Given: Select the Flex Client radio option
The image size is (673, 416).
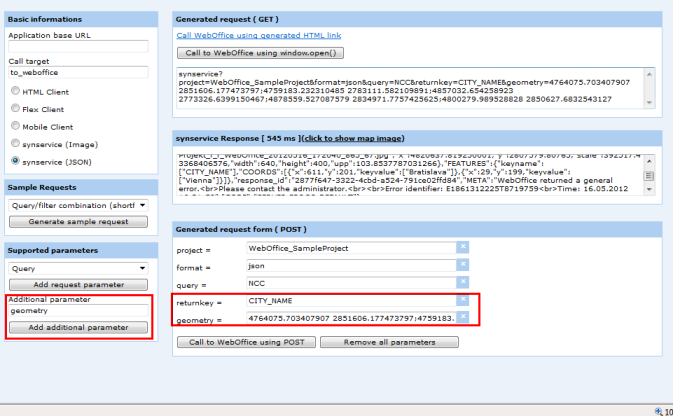Looking at the screenshot, I should 15,108.
